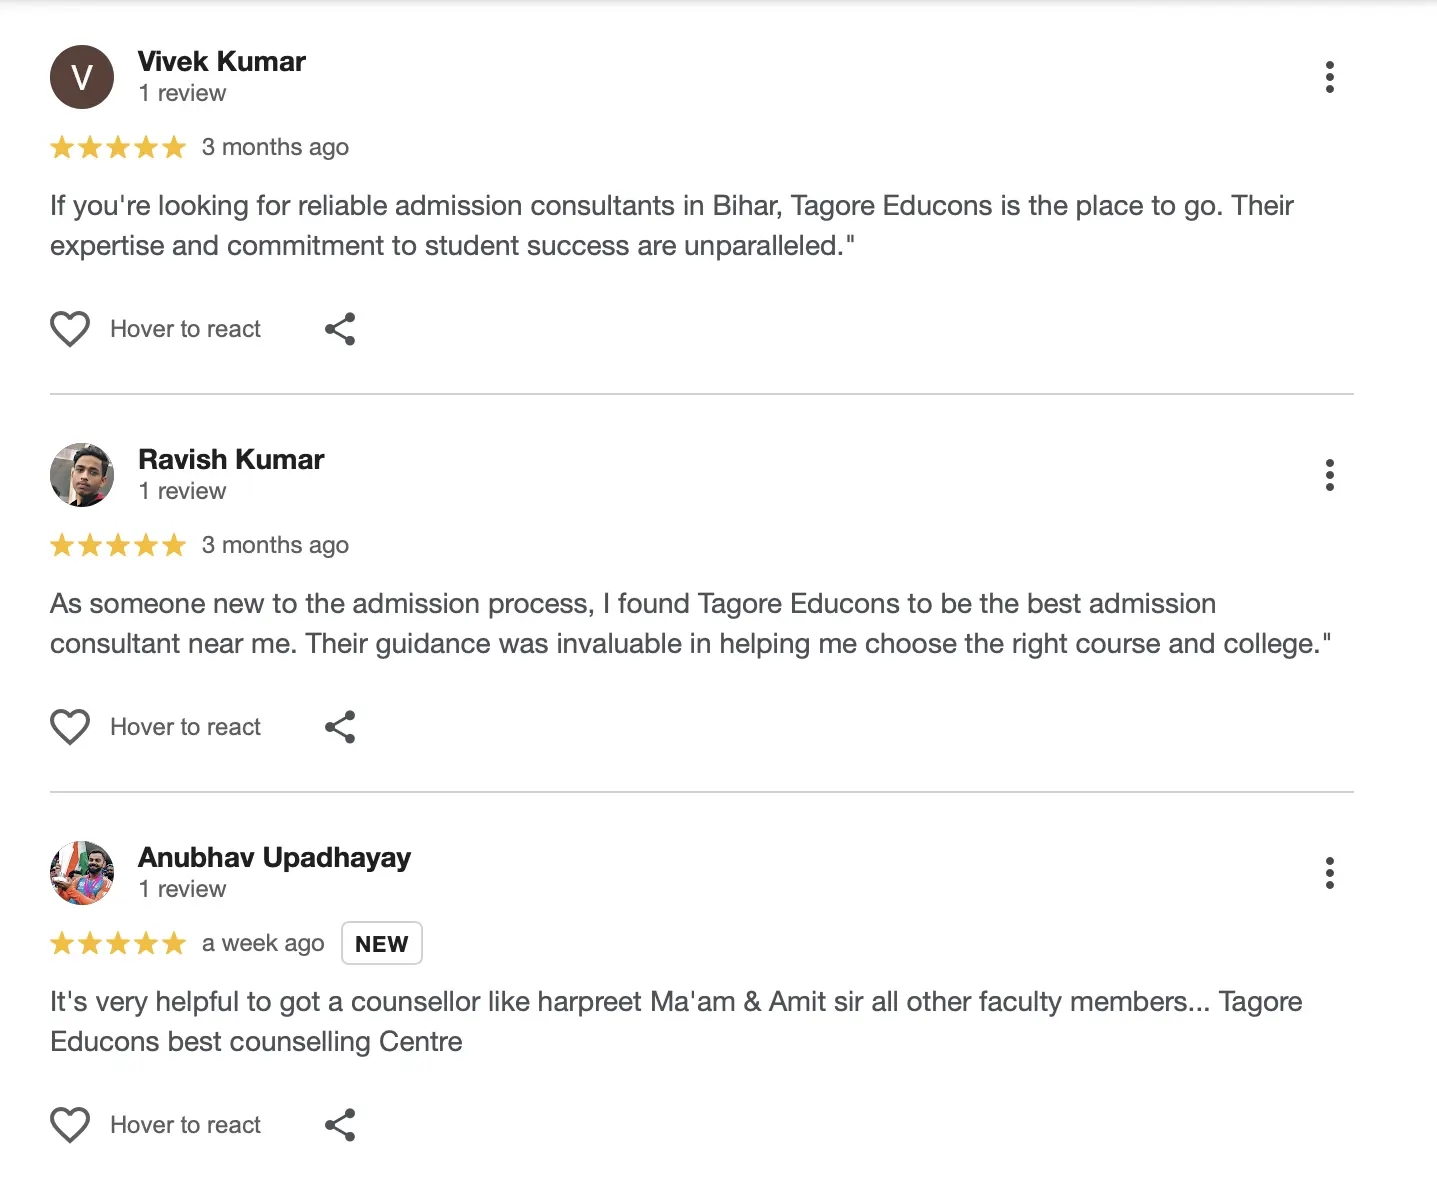The width and height of the screenshot is (1437, 1185).
Task: Open Ravish Kumar's reviewer profile name
Action: pyautogui.click(x=231, y=460)
